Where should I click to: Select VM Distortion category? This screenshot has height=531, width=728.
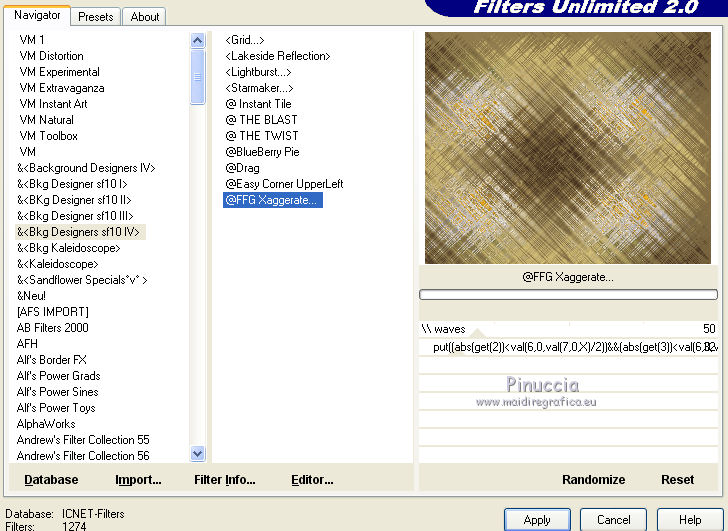(52, 56)
